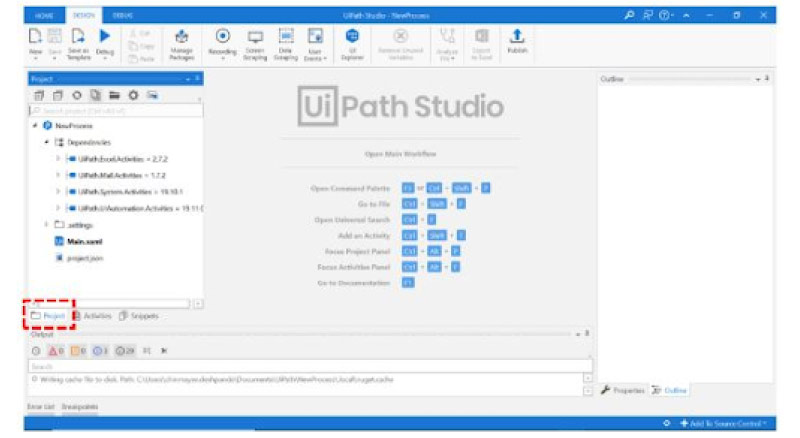Toggle warning messages filter in Output

(78, 351)
